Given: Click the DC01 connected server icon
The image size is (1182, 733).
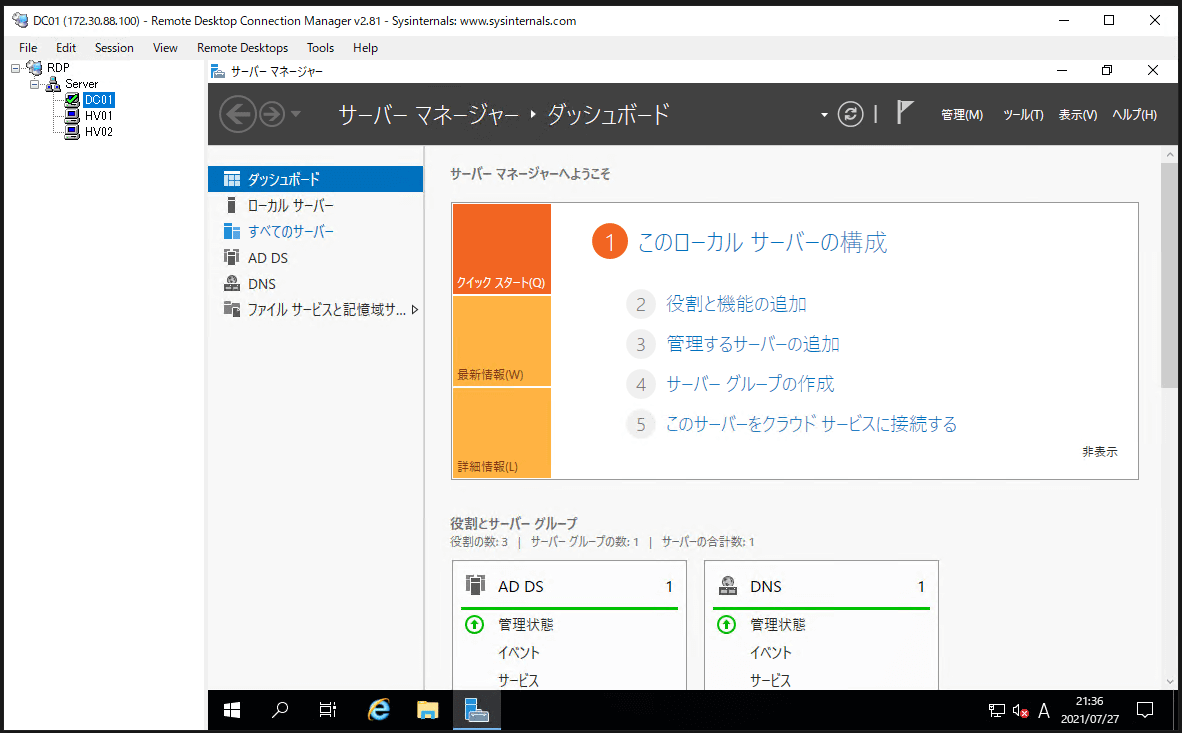Looking at the screenshot, I should pos(72,100).
